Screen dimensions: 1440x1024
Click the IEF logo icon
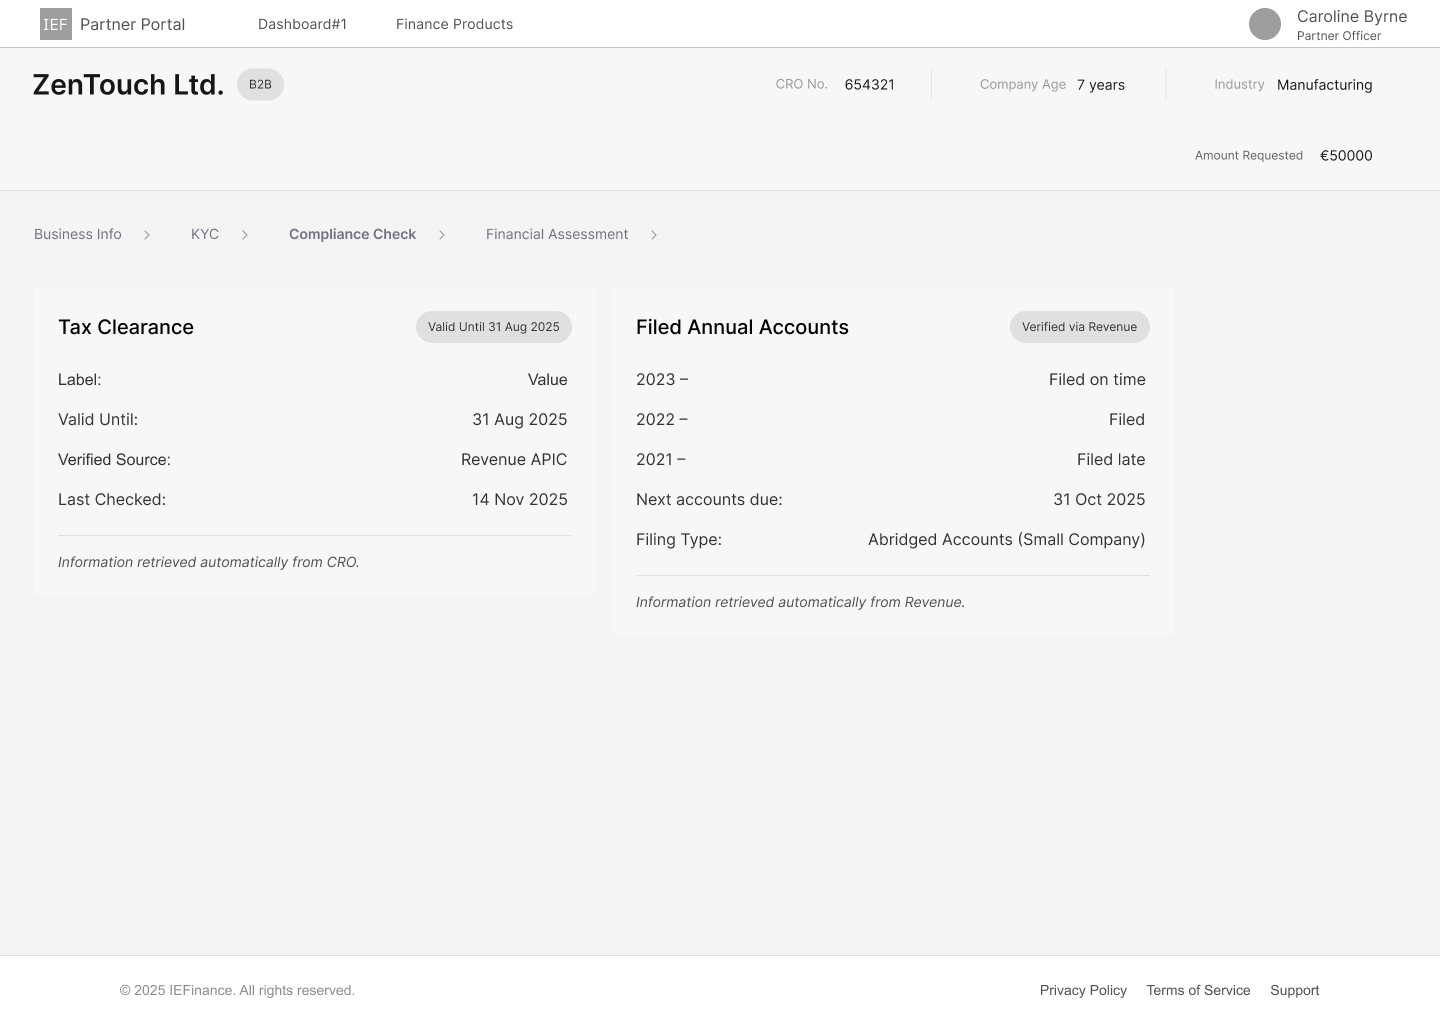point(55,24)
